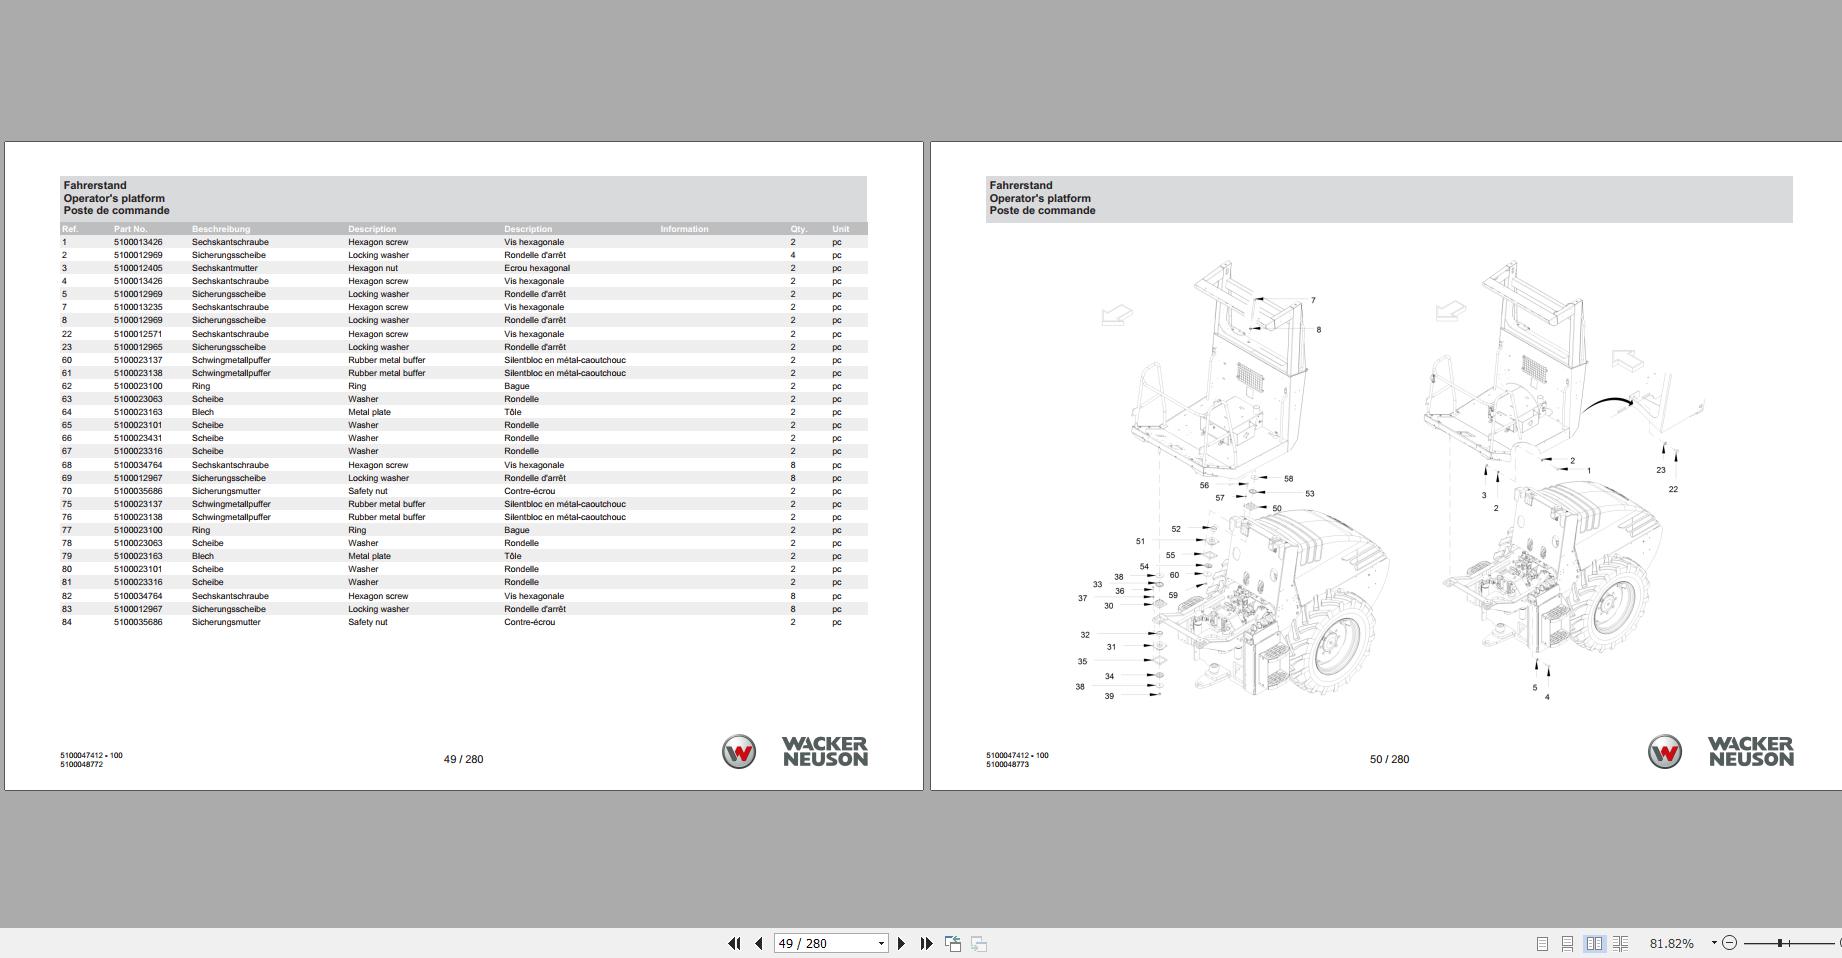Image resolution: width=1842 pixels, height=958 pixels.
Task: Select continuous facing view
Action: 1621,943
